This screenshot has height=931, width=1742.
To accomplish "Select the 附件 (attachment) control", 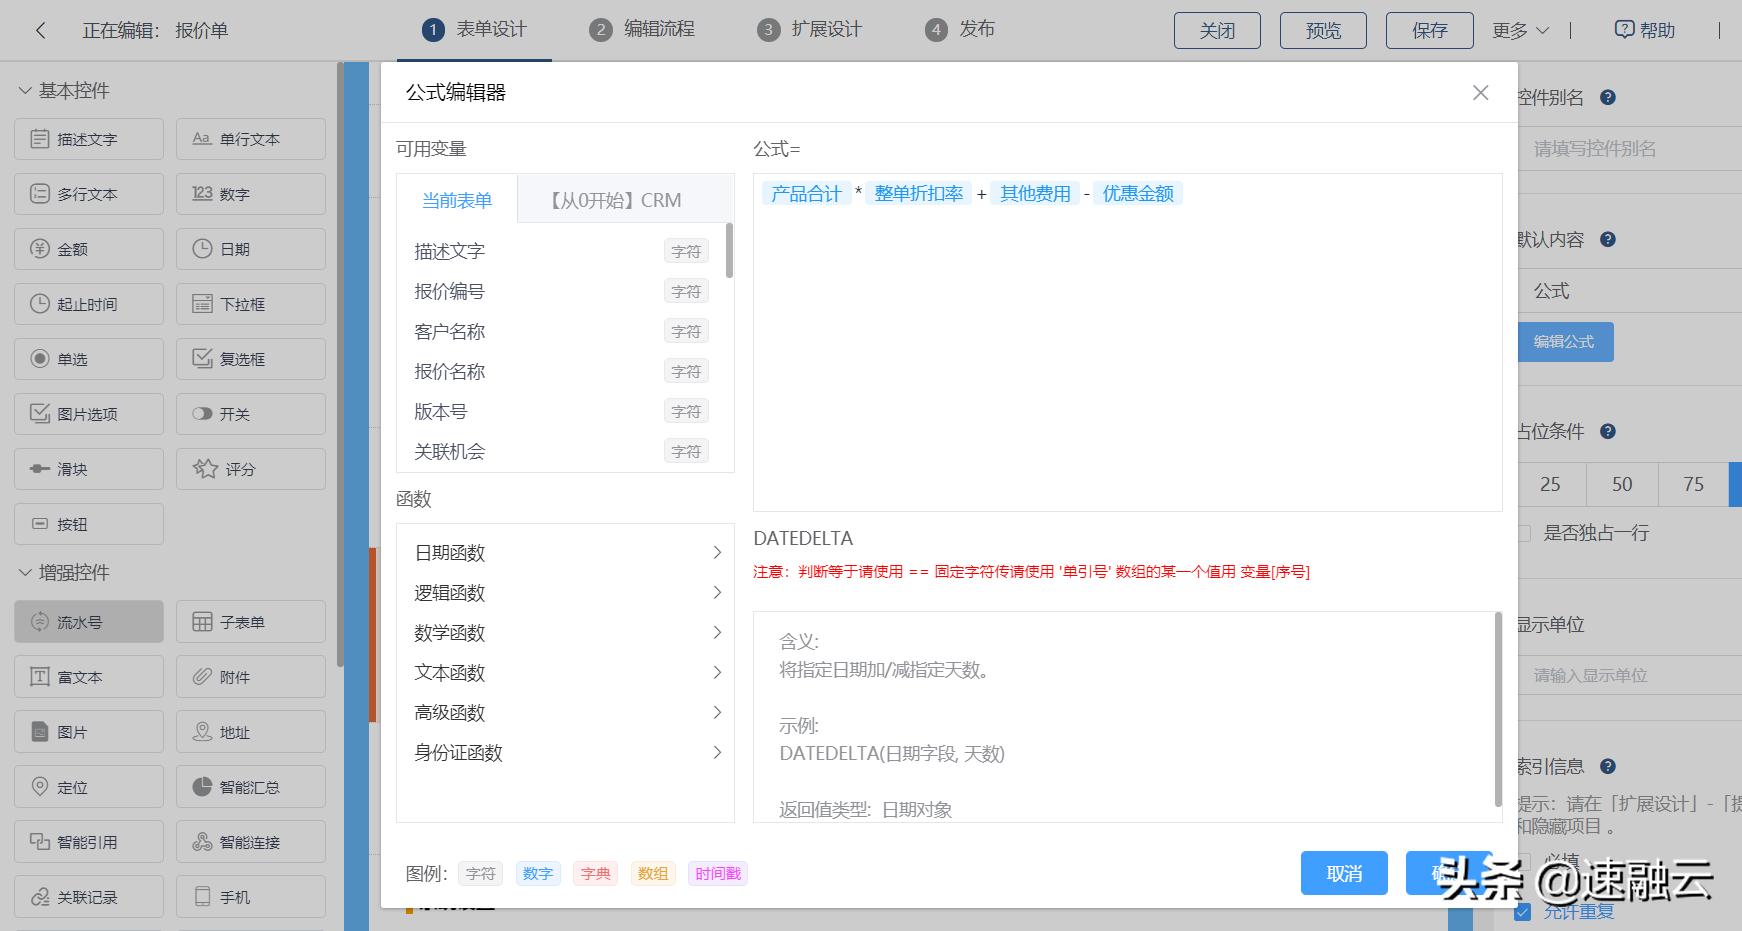I will [250, 676].
